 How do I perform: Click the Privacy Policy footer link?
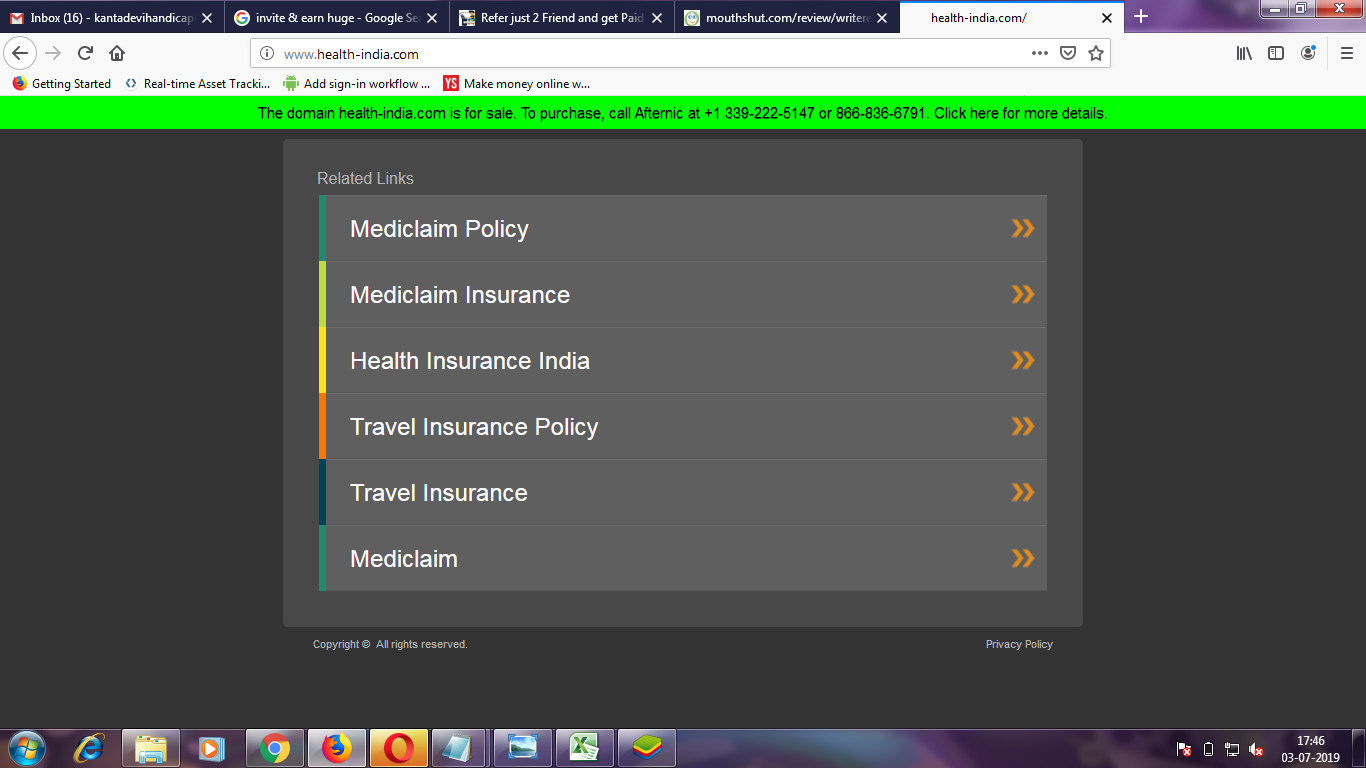(x=1019, y=645)
